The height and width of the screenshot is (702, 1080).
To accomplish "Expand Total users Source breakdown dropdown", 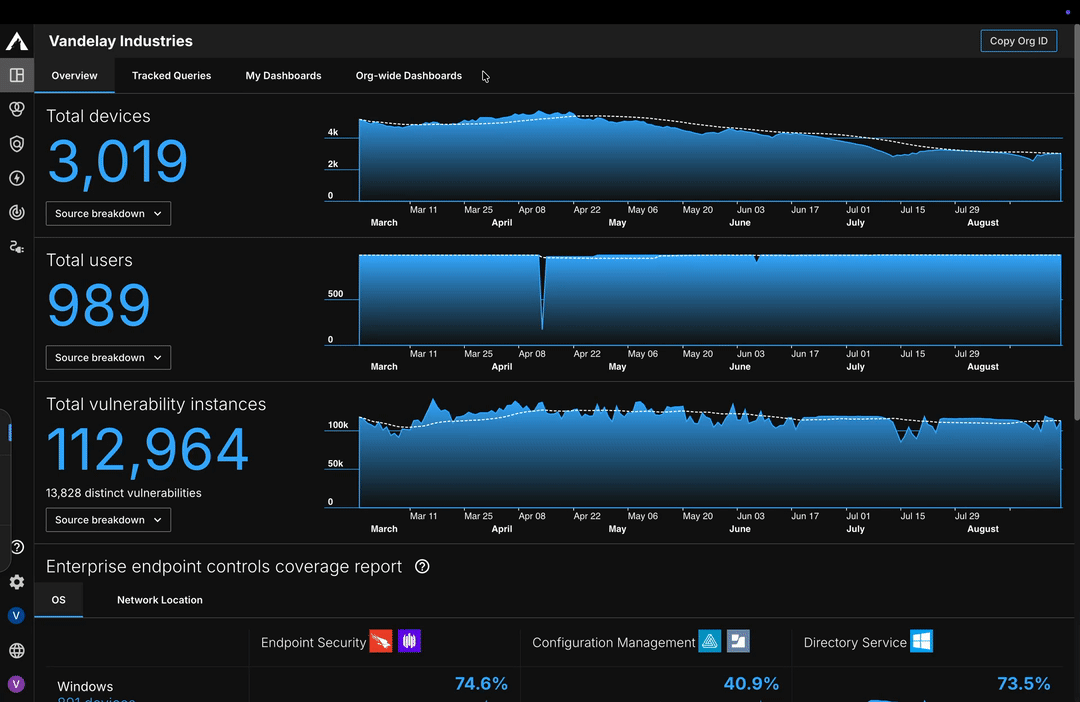I will [108, 358].
